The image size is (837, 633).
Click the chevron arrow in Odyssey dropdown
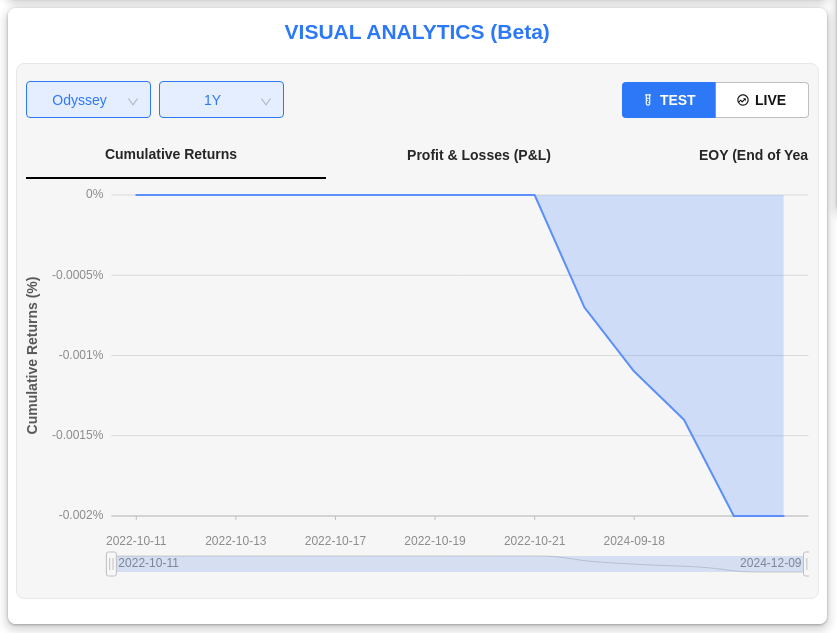click(x=133, y=101)
